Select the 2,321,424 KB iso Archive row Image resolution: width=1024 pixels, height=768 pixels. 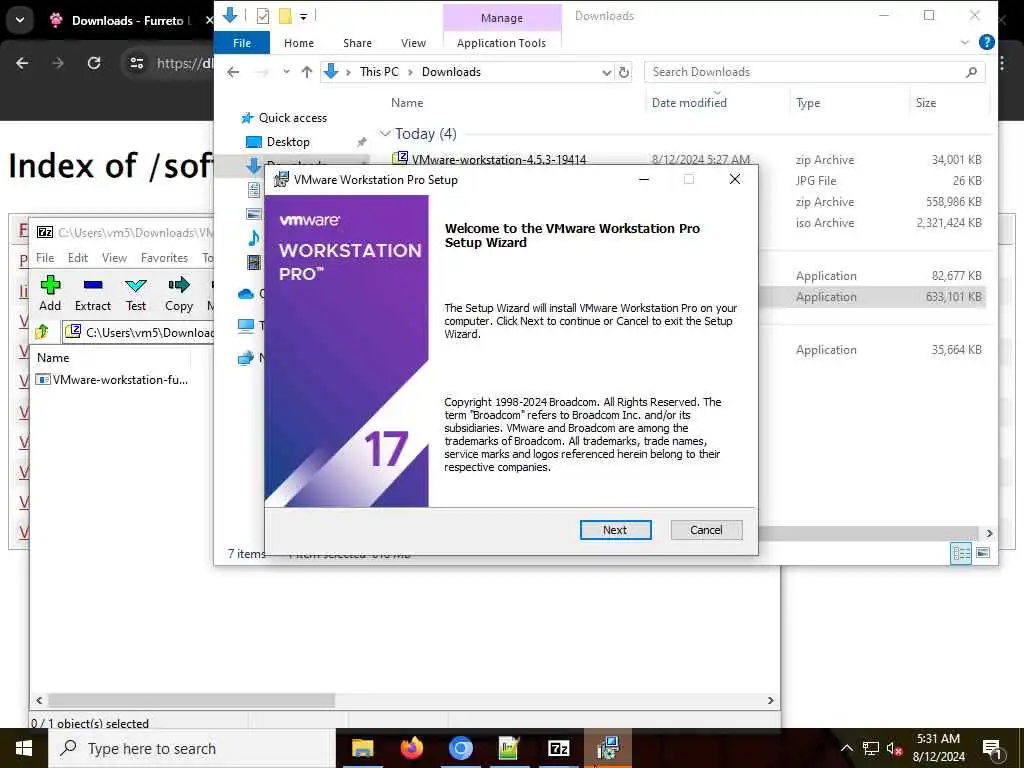[872, 223]
